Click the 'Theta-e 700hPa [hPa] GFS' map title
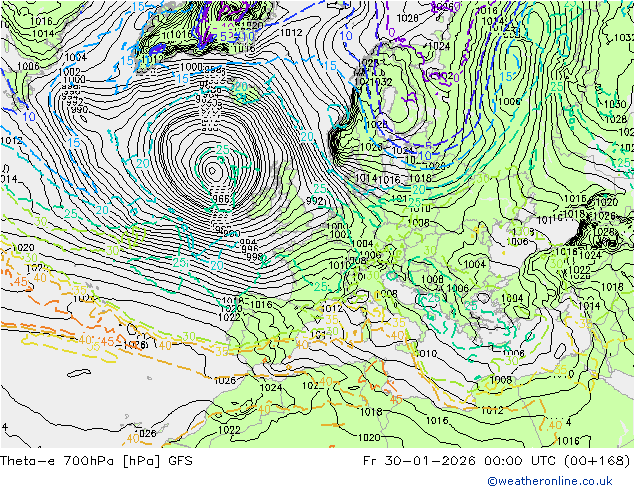Screen dimensions: 634x490 tap(96, 461)
